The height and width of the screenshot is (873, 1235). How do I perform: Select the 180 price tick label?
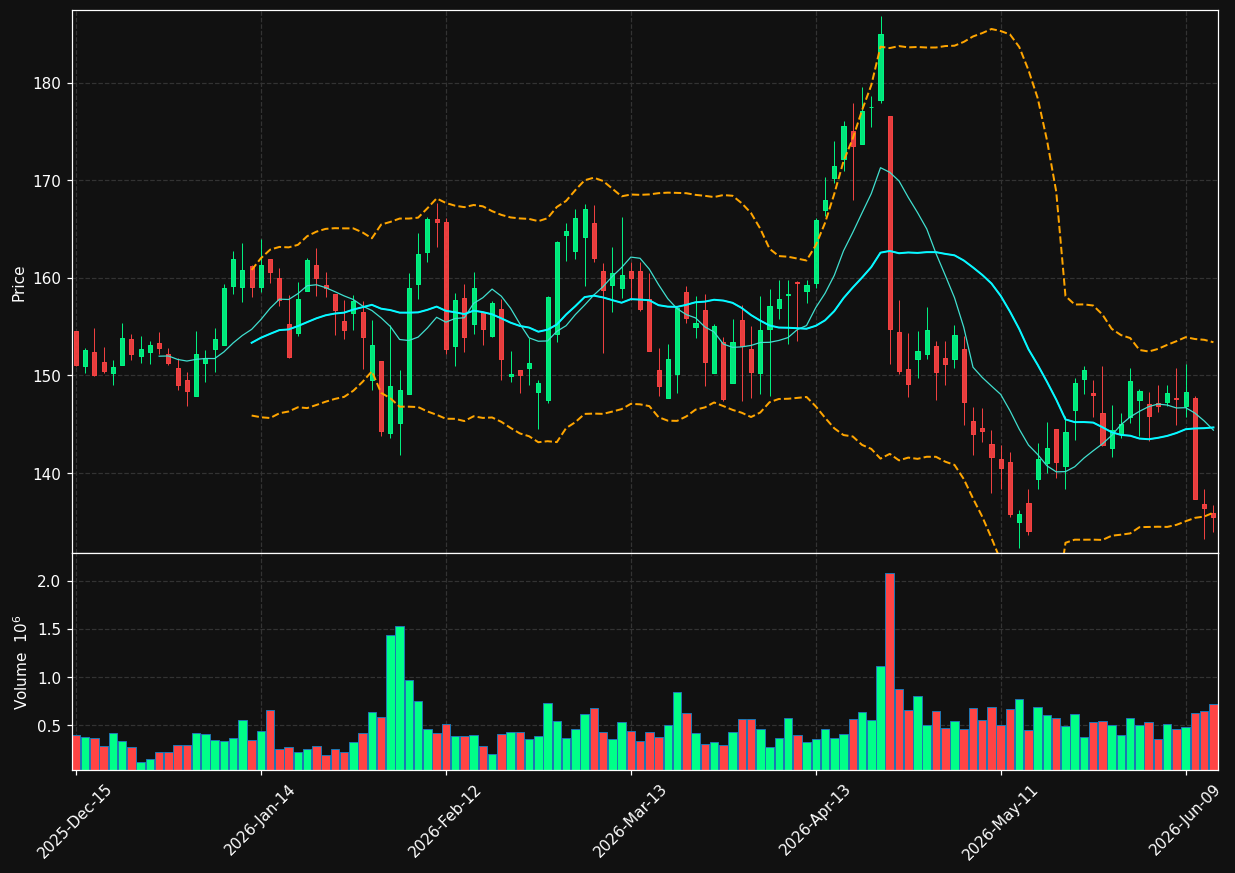pos(49,84)
